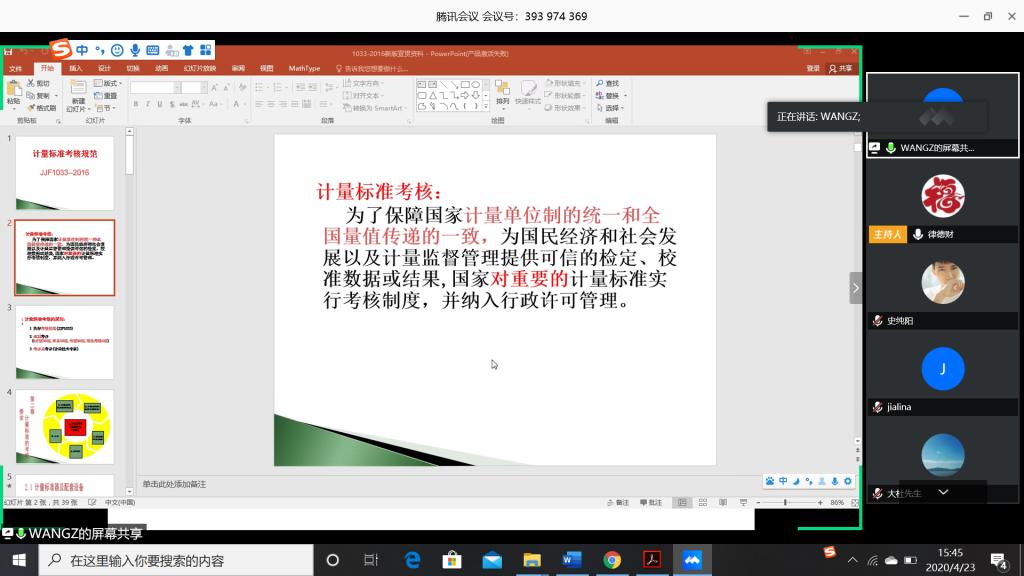
Task: Click 登录 sign-in link
Action: 813,69
